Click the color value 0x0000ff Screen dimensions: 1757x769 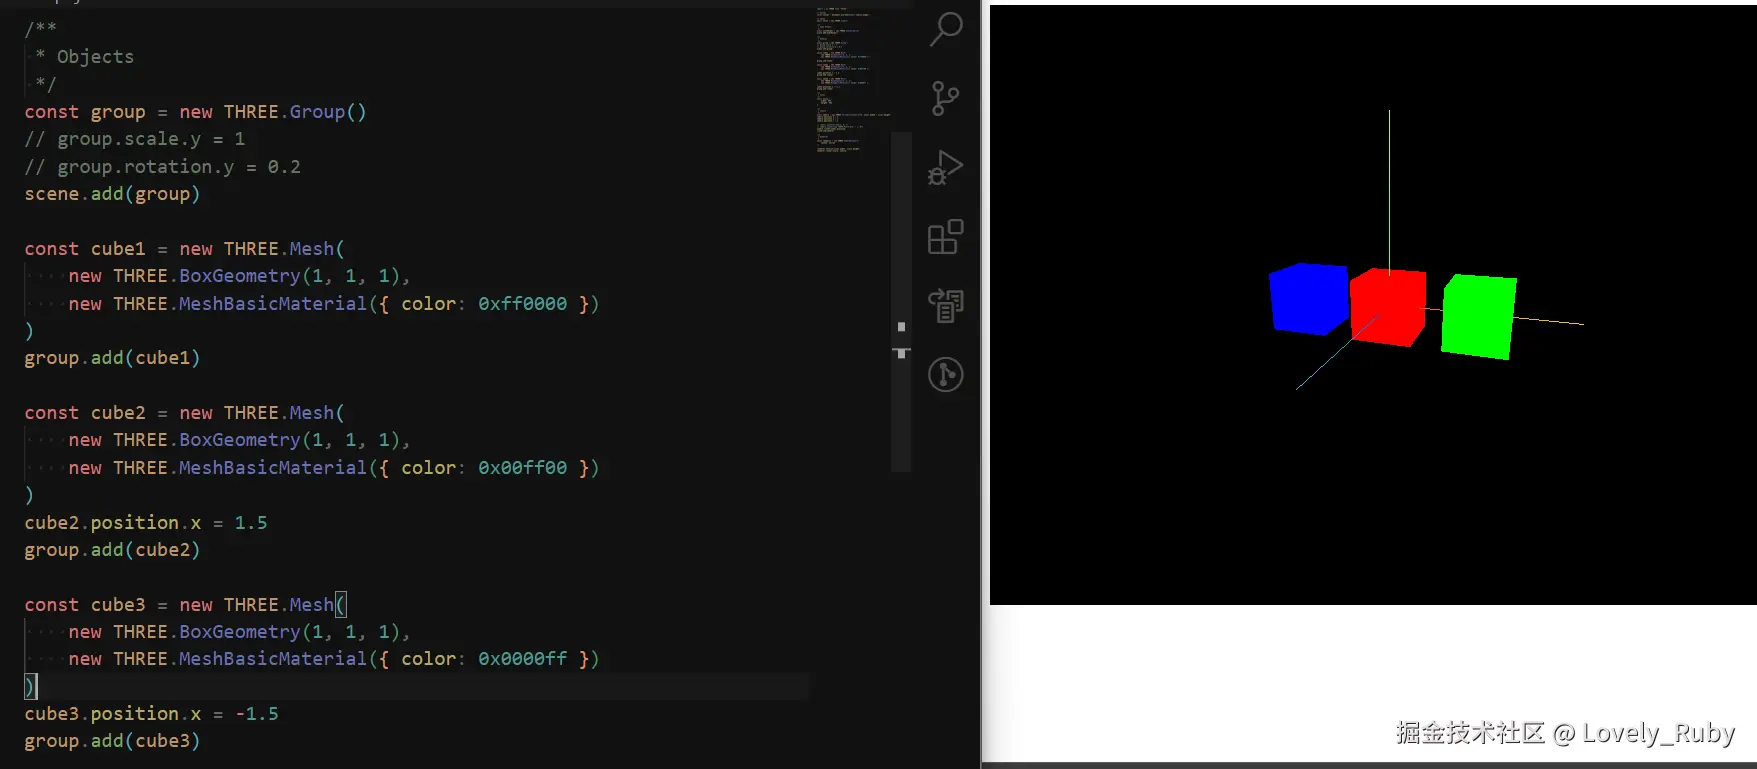pyautogui.click(x=523, y=659)
